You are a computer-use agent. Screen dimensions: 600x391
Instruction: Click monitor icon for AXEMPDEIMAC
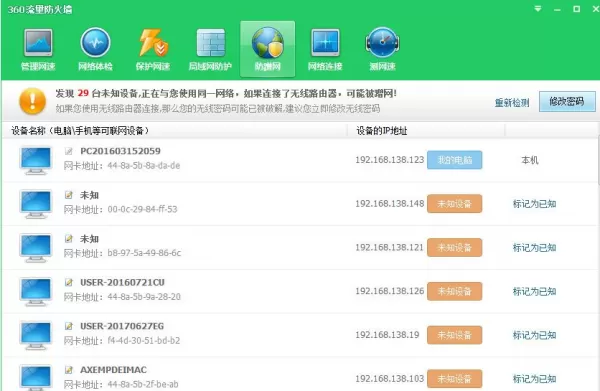point(36,377)
